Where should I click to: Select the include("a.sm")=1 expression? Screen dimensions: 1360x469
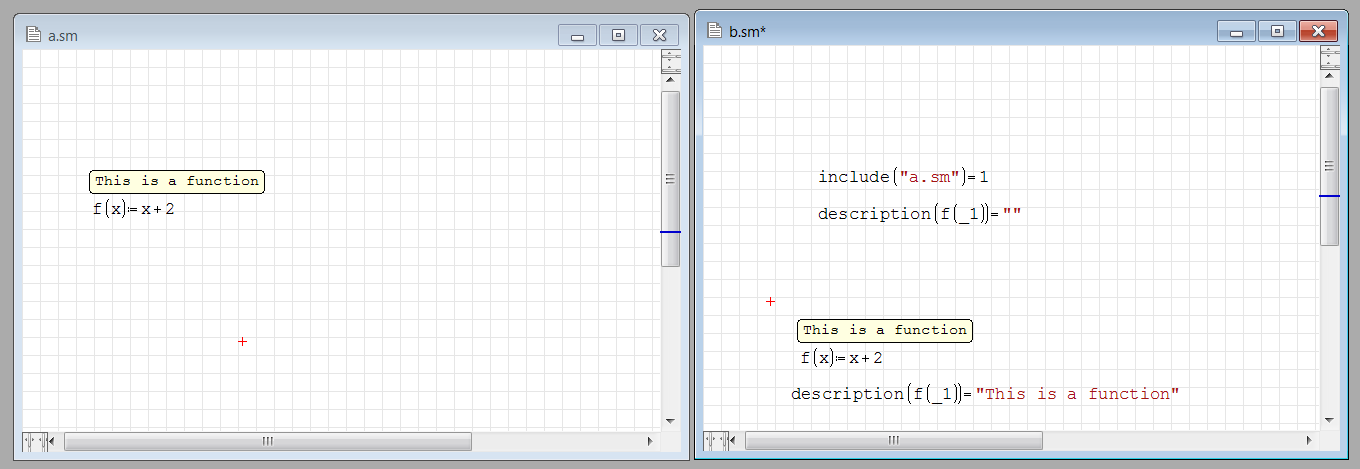(x=903, y=177)
